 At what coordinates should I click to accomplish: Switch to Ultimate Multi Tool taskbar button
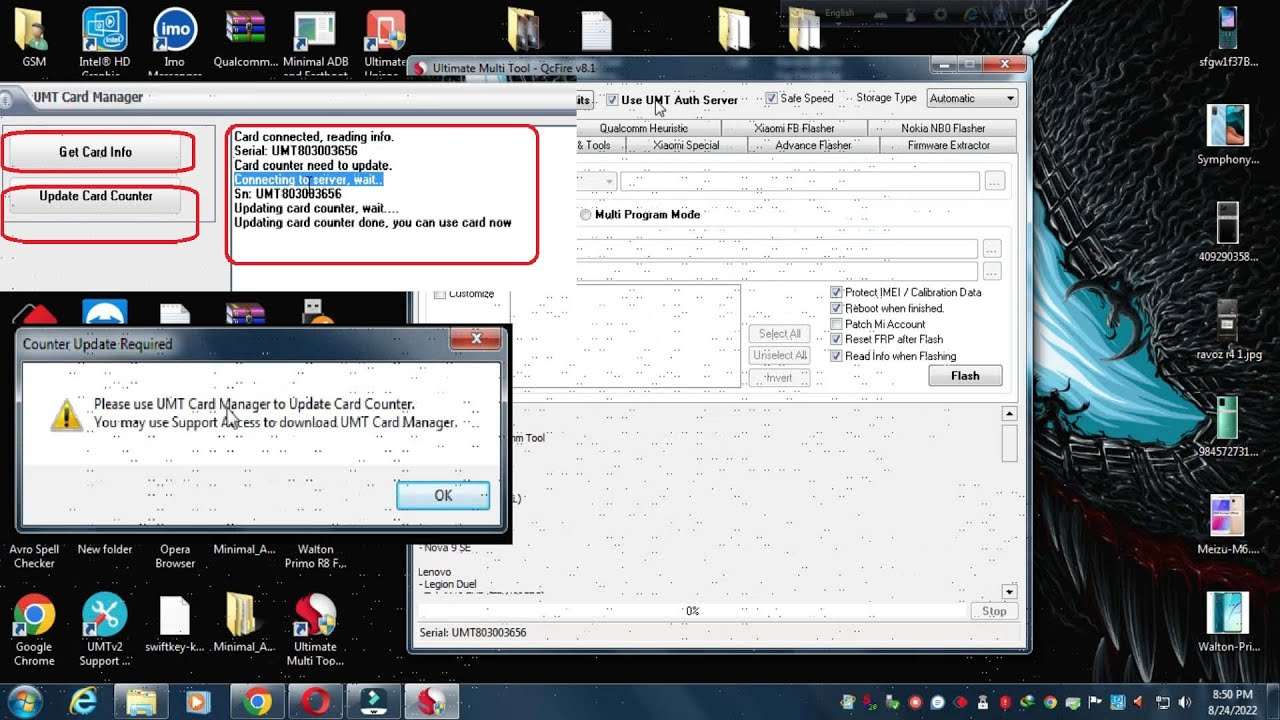coord(431,702)
